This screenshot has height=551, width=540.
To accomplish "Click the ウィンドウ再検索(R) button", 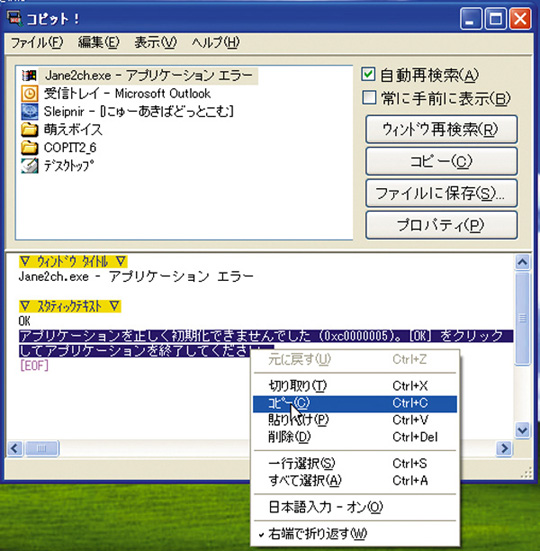I will [x=441, y=129].
